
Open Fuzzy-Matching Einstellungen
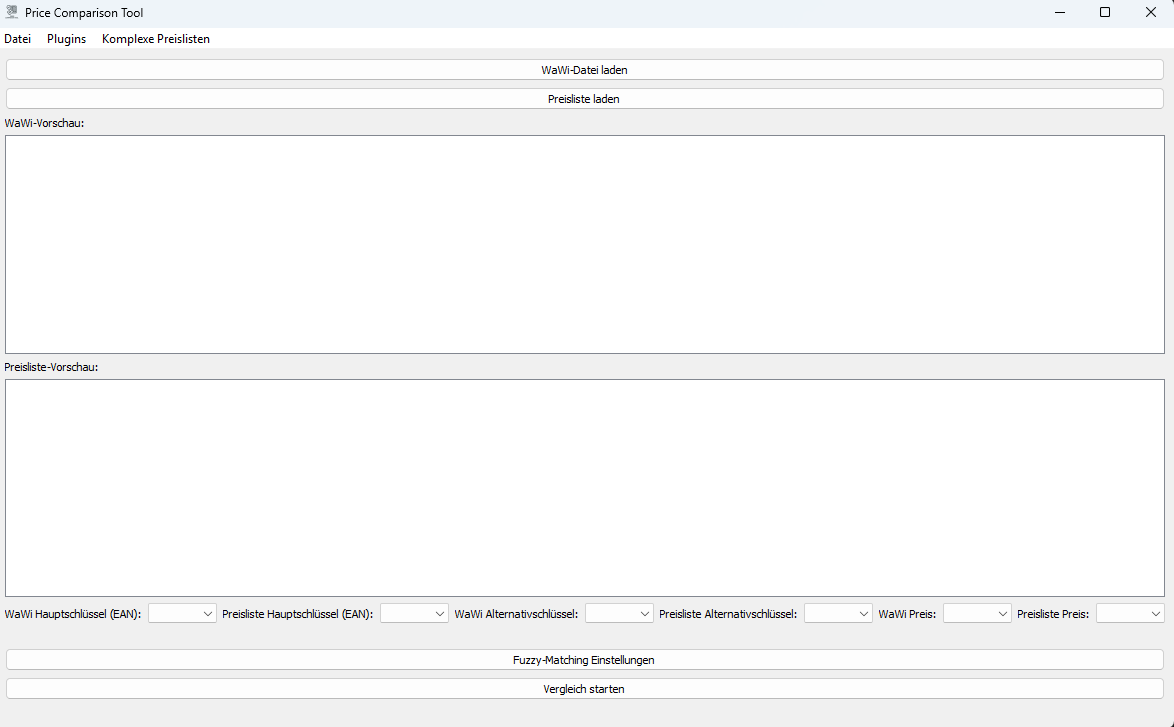coord(584,660)
